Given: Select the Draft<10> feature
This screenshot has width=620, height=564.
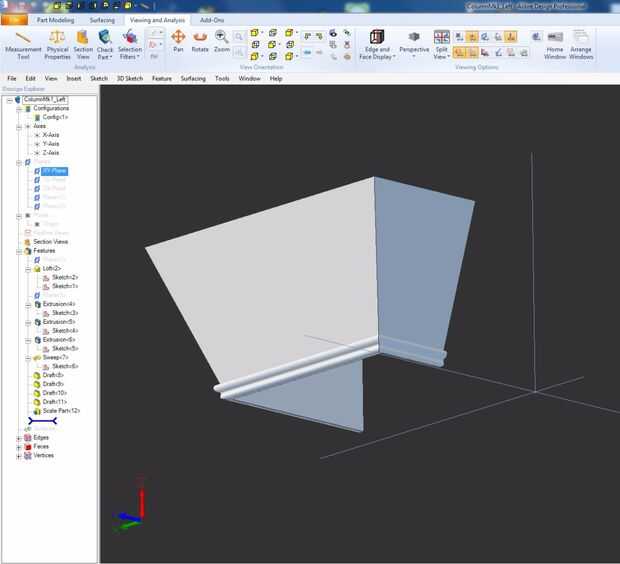Looking at the screenshot, I should click(55, 393).
